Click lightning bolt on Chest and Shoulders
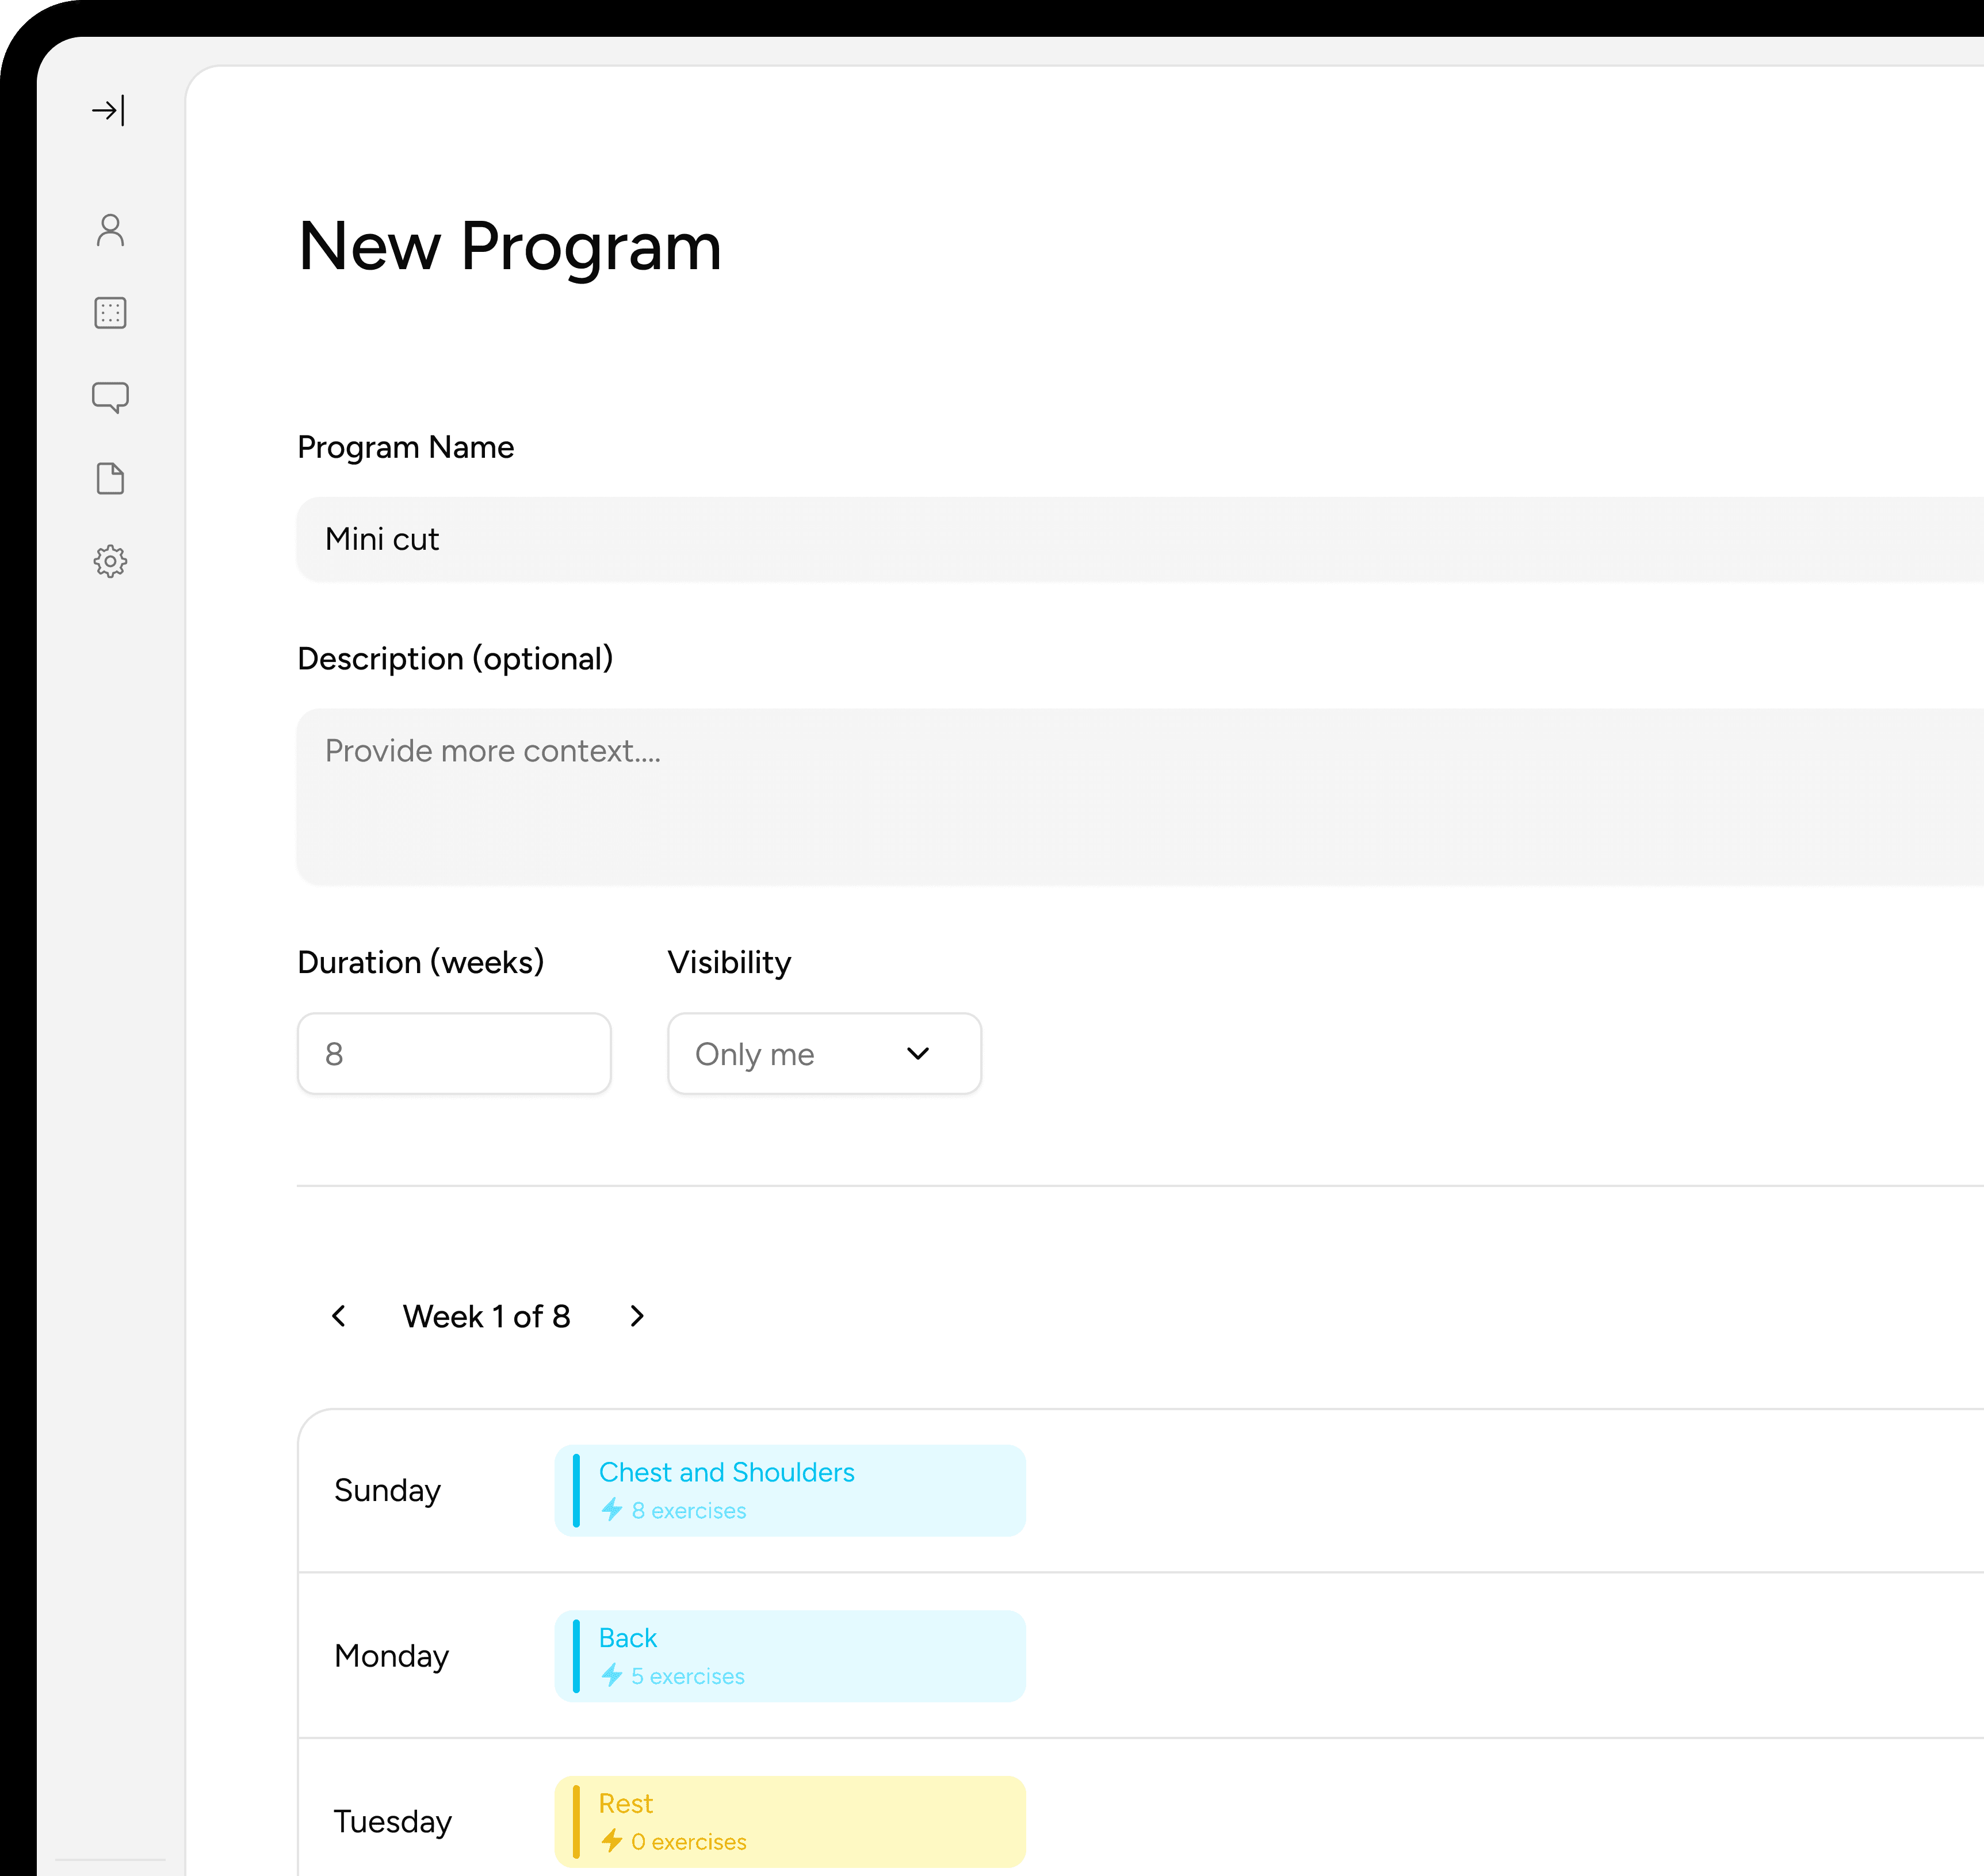The height and width of the screenshot is (1876, 1984). coord(612,1510)
